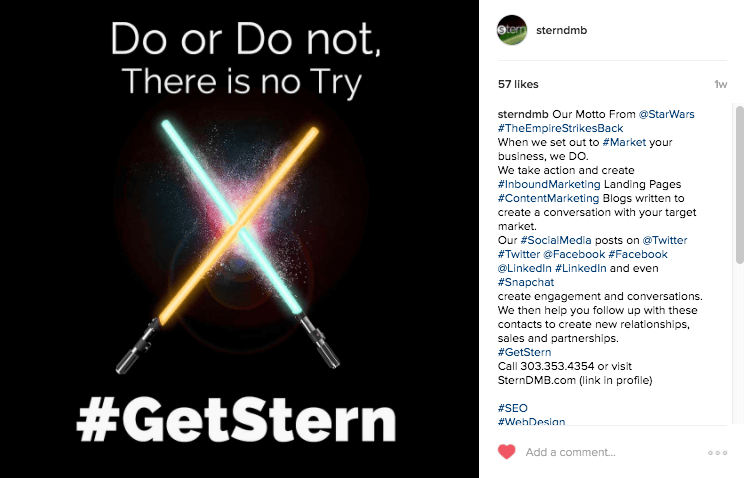The width and height of the screenshot is (744, 478).
Task: Open the @Facebook mention link
Action: click(574, 254)
